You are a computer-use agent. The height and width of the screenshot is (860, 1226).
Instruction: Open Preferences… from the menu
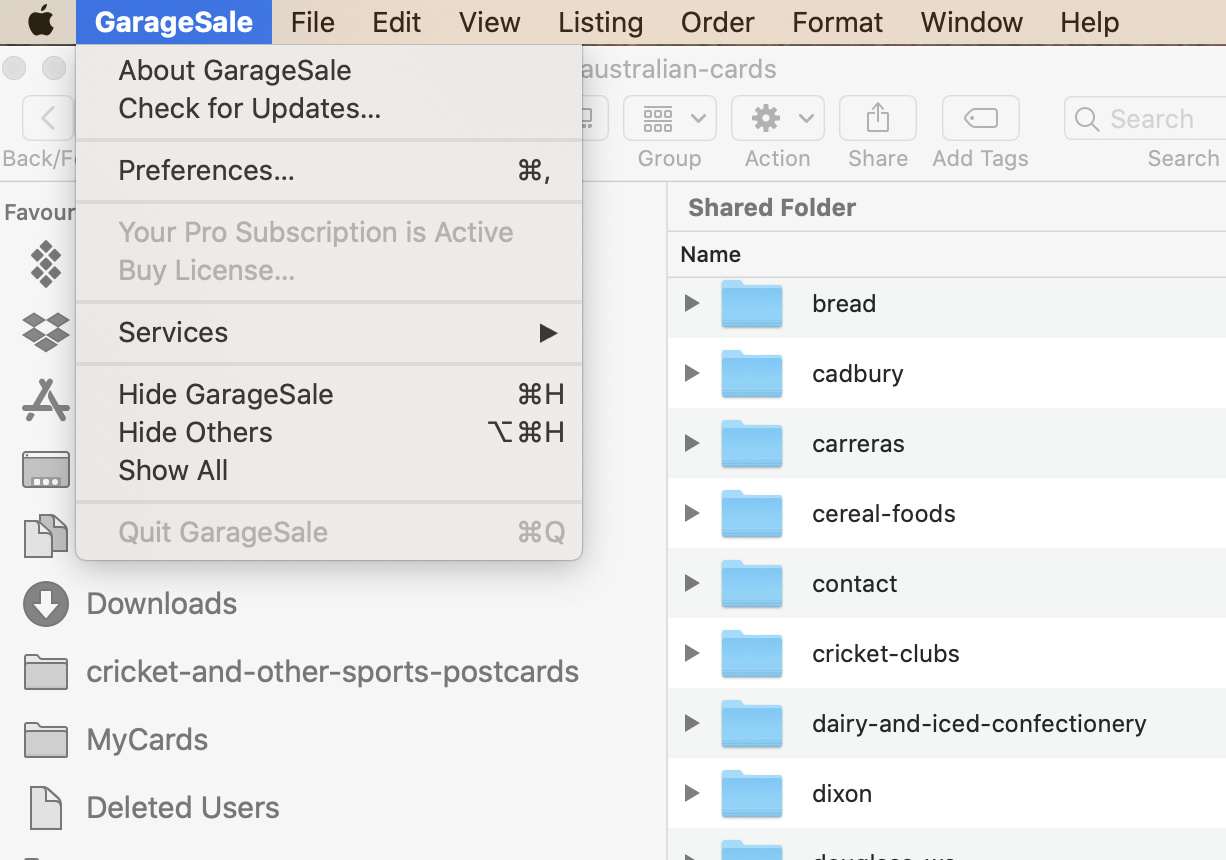point(329,171)
